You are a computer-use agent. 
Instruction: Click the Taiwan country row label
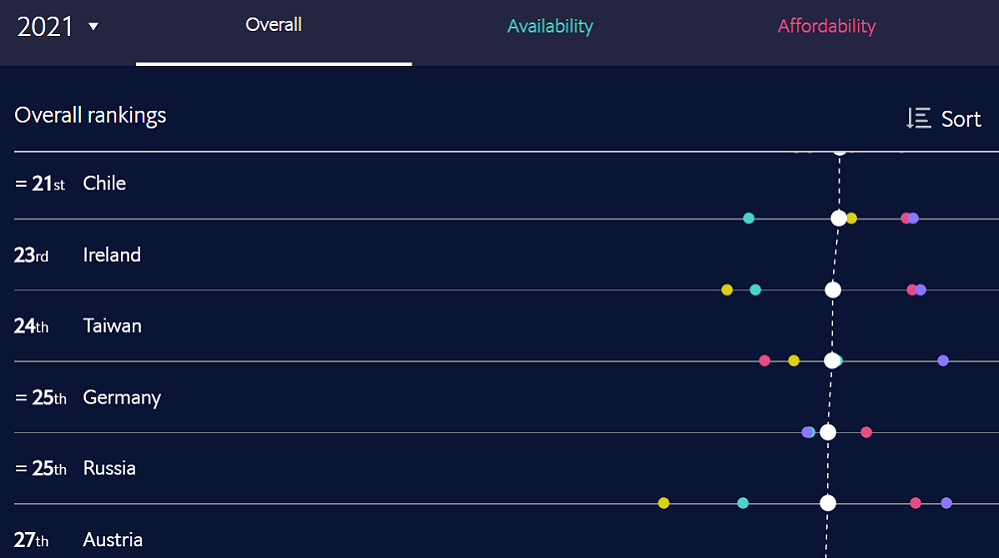(112, 326)
